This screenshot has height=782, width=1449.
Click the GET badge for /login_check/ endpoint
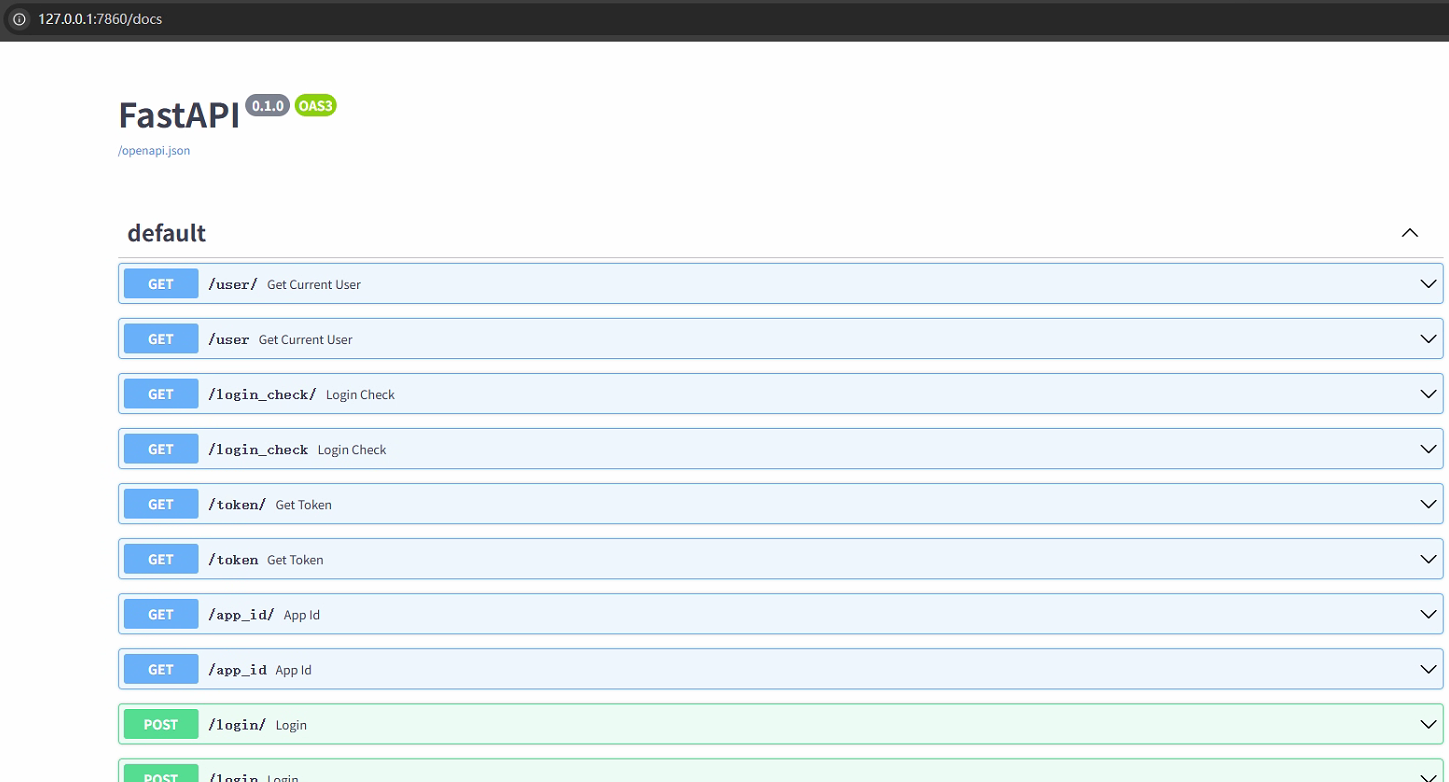pyautogui.click(x=161, y=394)
